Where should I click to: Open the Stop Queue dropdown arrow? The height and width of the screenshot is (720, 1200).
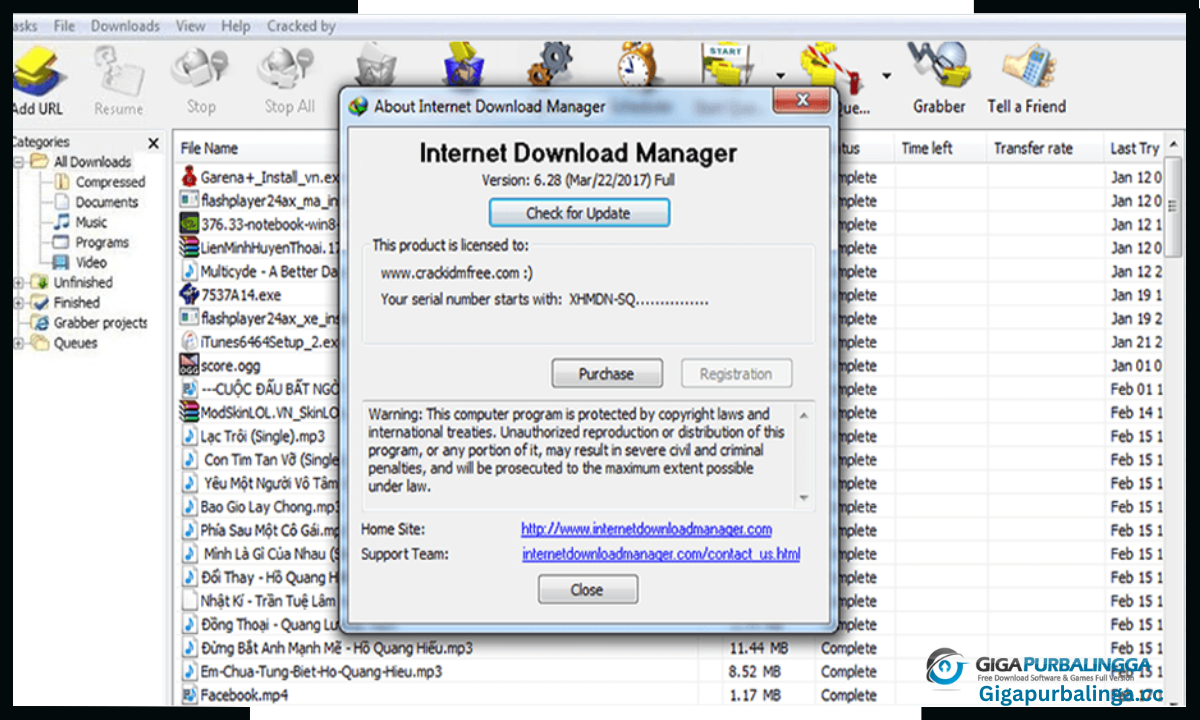click(x=886, y=75)
